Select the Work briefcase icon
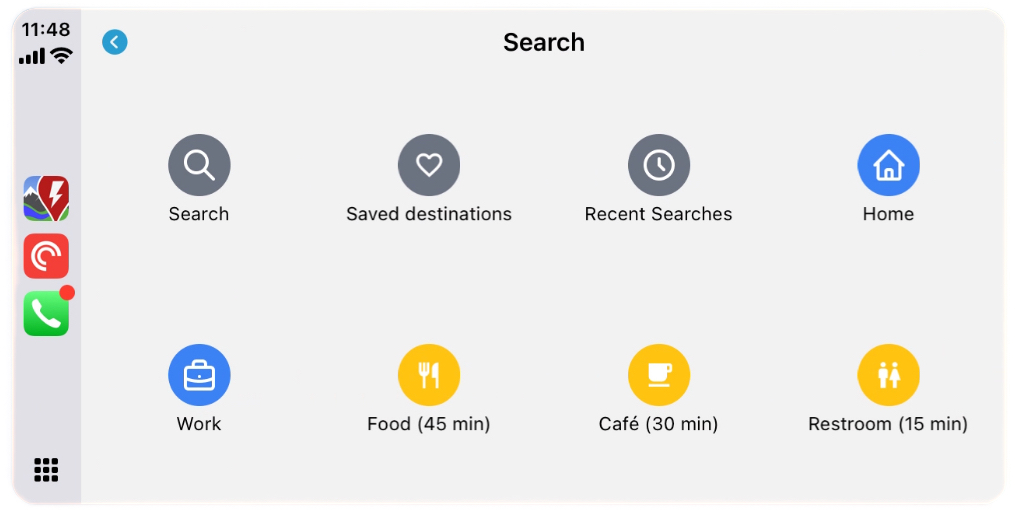 pyautogui.click(x=199, y=375)
